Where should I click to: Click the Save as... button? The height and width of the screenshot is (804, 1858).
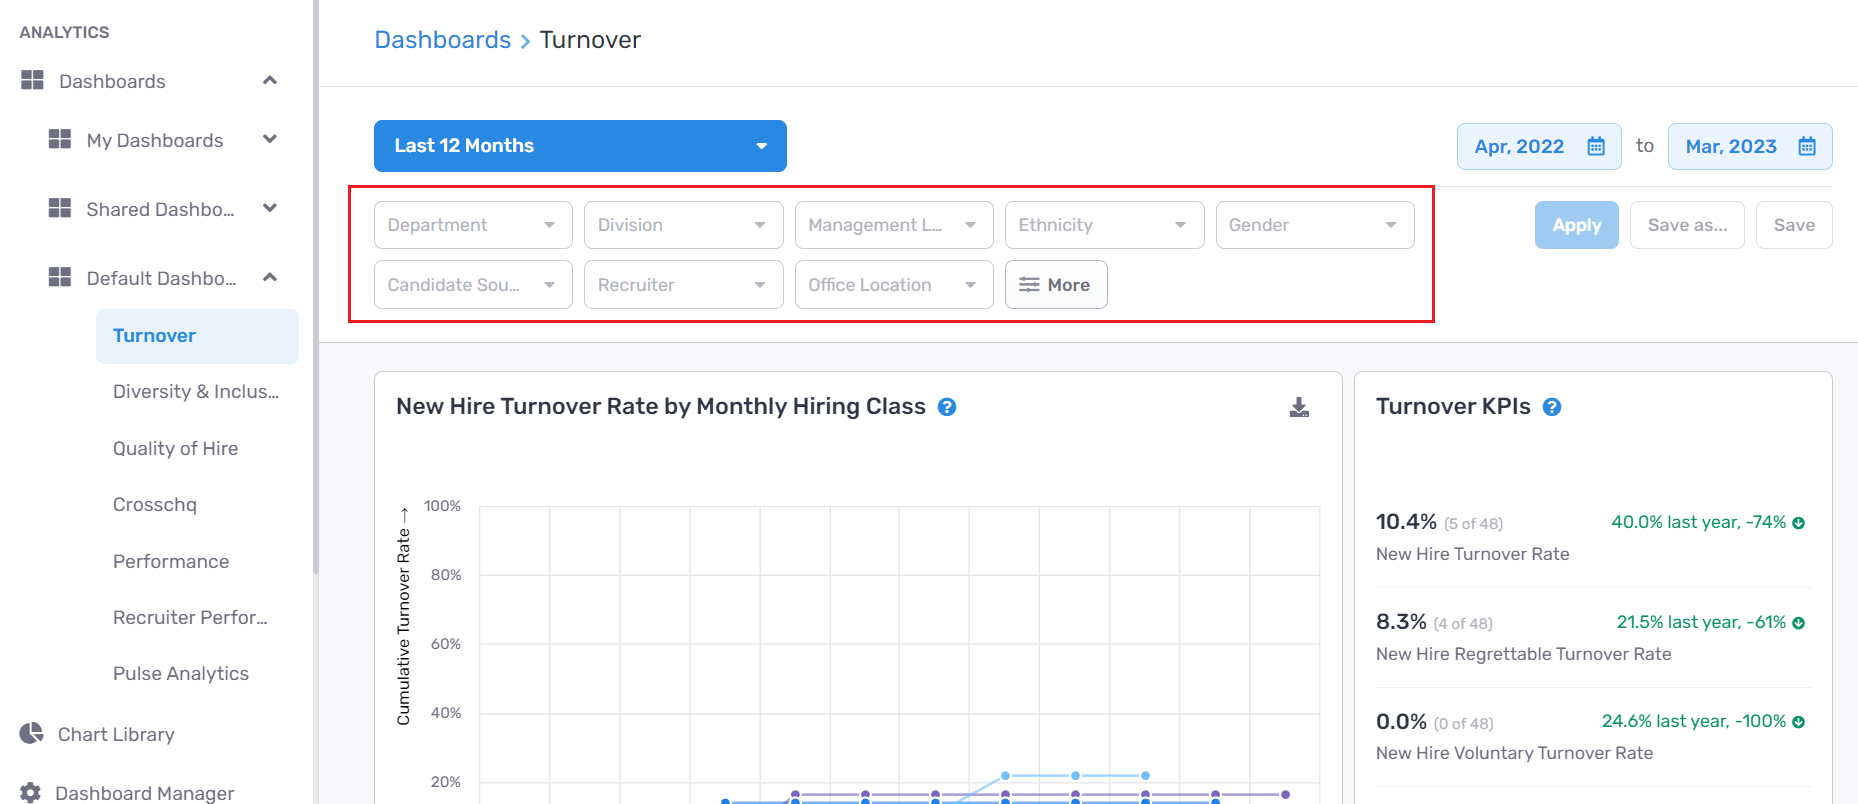[1687, 225]
